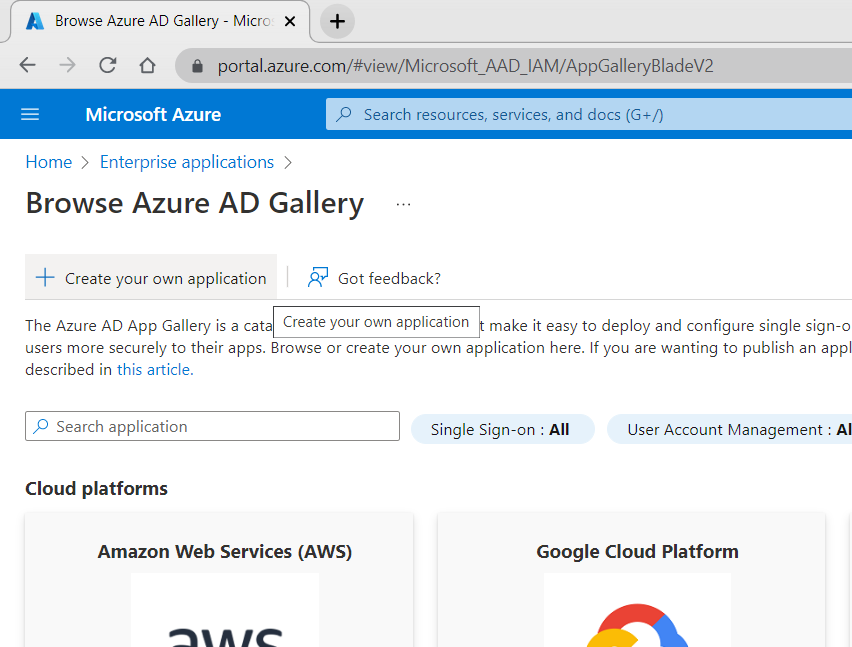Go to the browser home icon

tap(147, 65)
